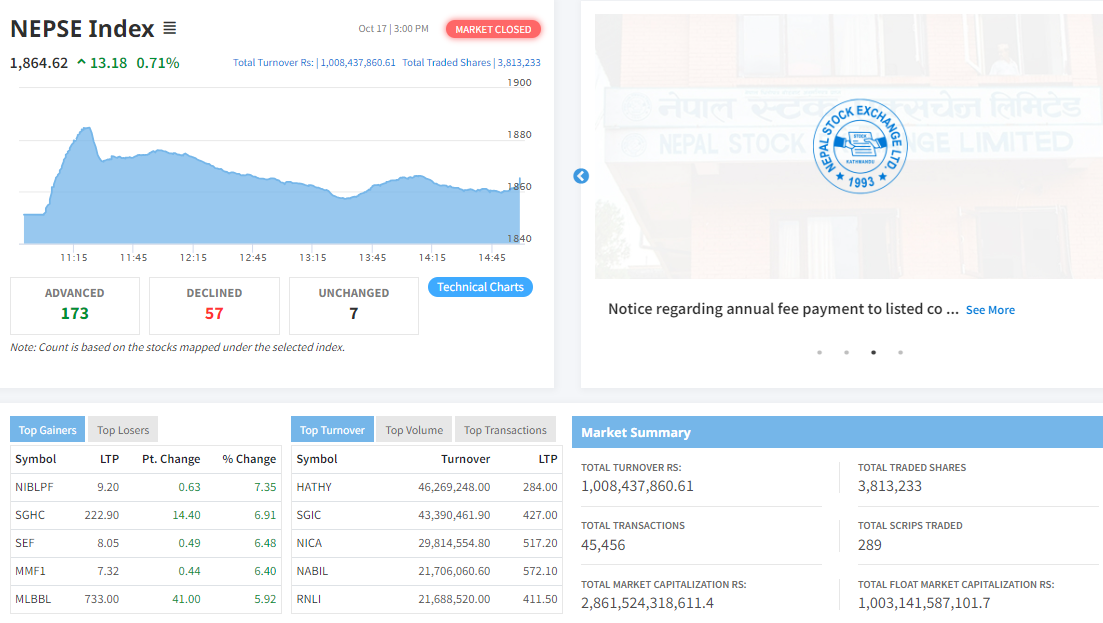1103x623 pixels.
Task: Click HATHY turnover value 46,269,248.00
Action: coord(454,487)
